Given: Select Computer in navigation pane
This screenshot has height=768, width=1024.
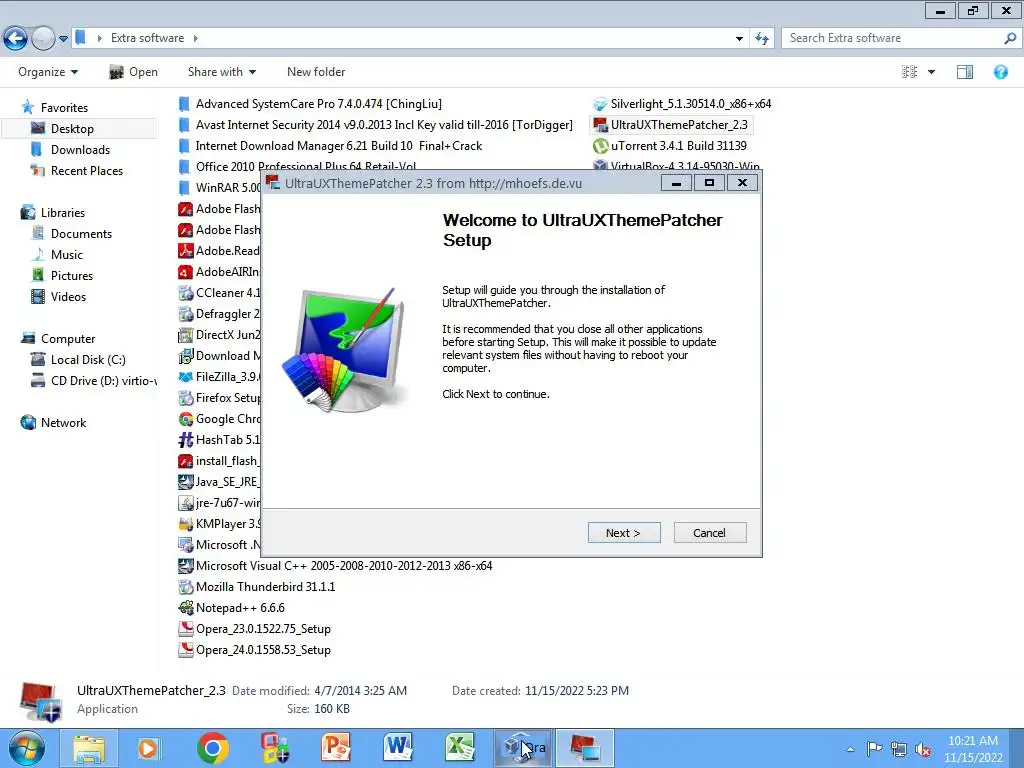Looking at the screenshot, I should click(x=68, y=338).
